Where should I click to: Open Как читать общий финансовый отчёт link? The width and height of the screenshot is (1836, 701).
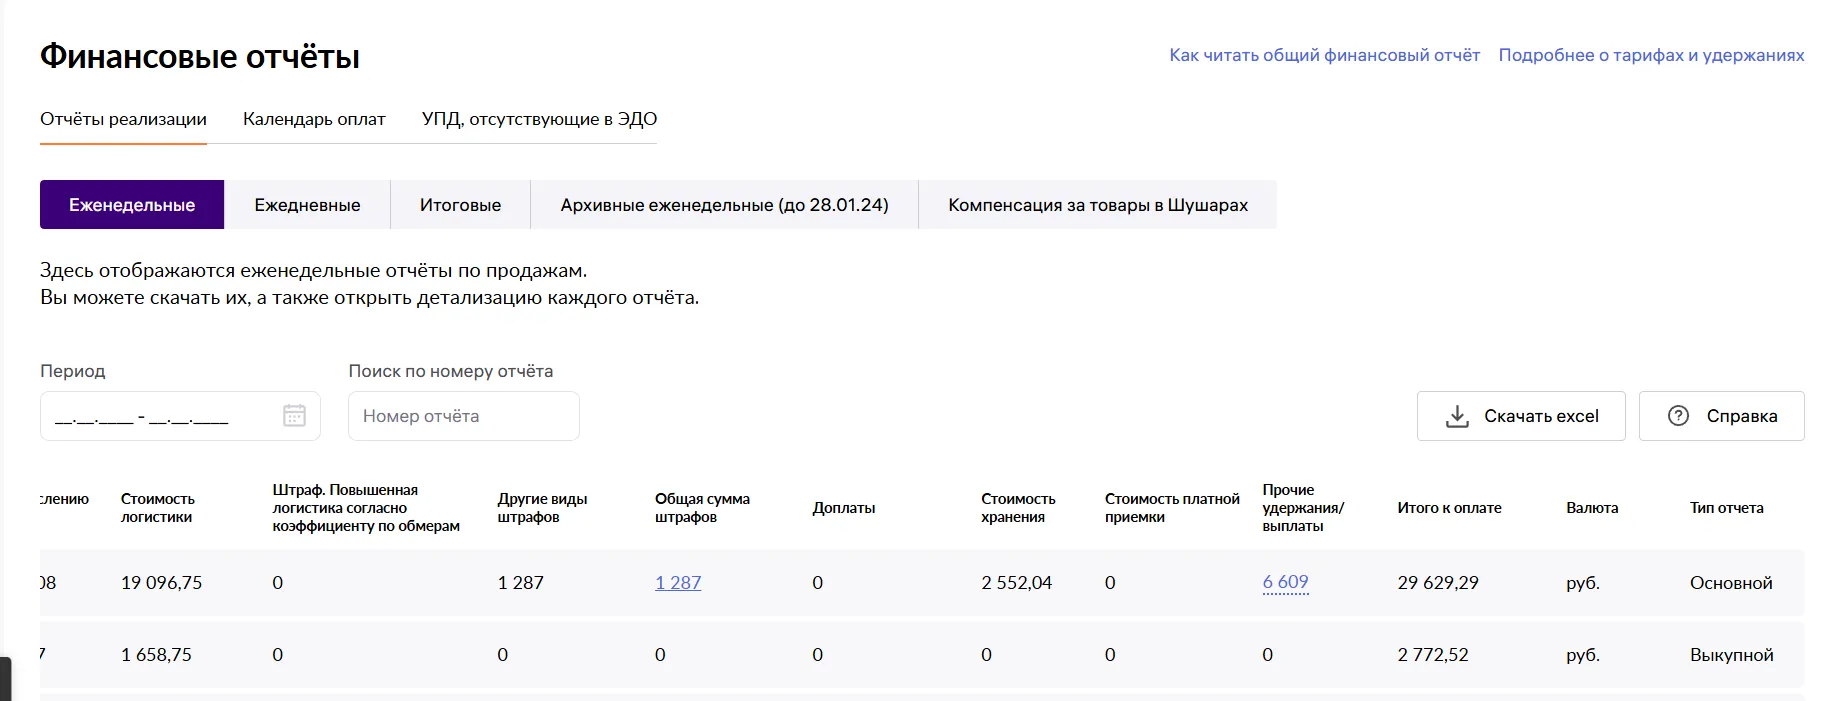click(x=1324, y=55)
